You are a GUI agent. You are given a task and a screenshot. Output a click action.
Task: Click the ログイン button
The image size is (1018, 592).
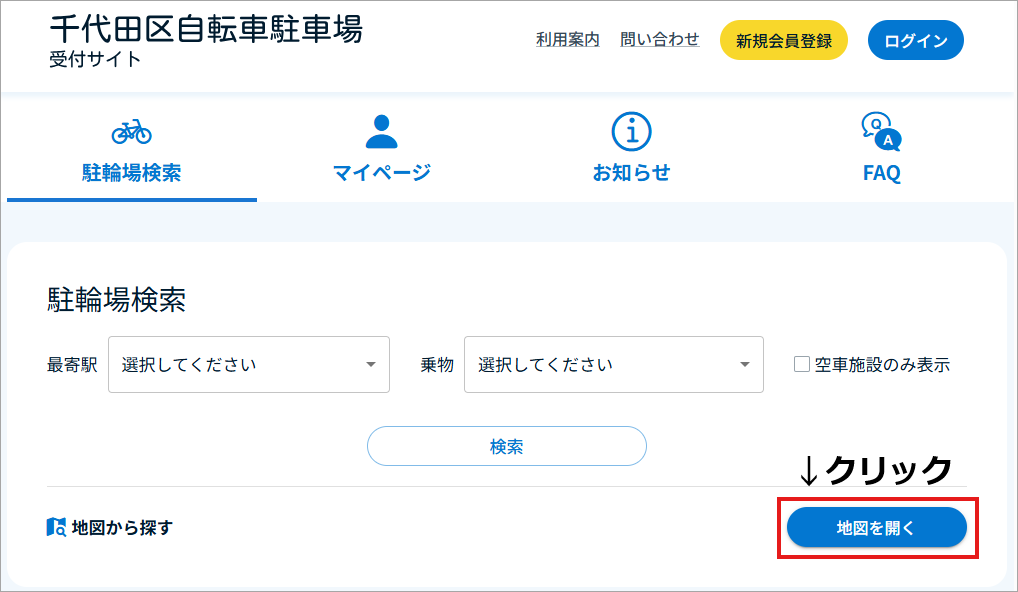(x=915, y=40)
